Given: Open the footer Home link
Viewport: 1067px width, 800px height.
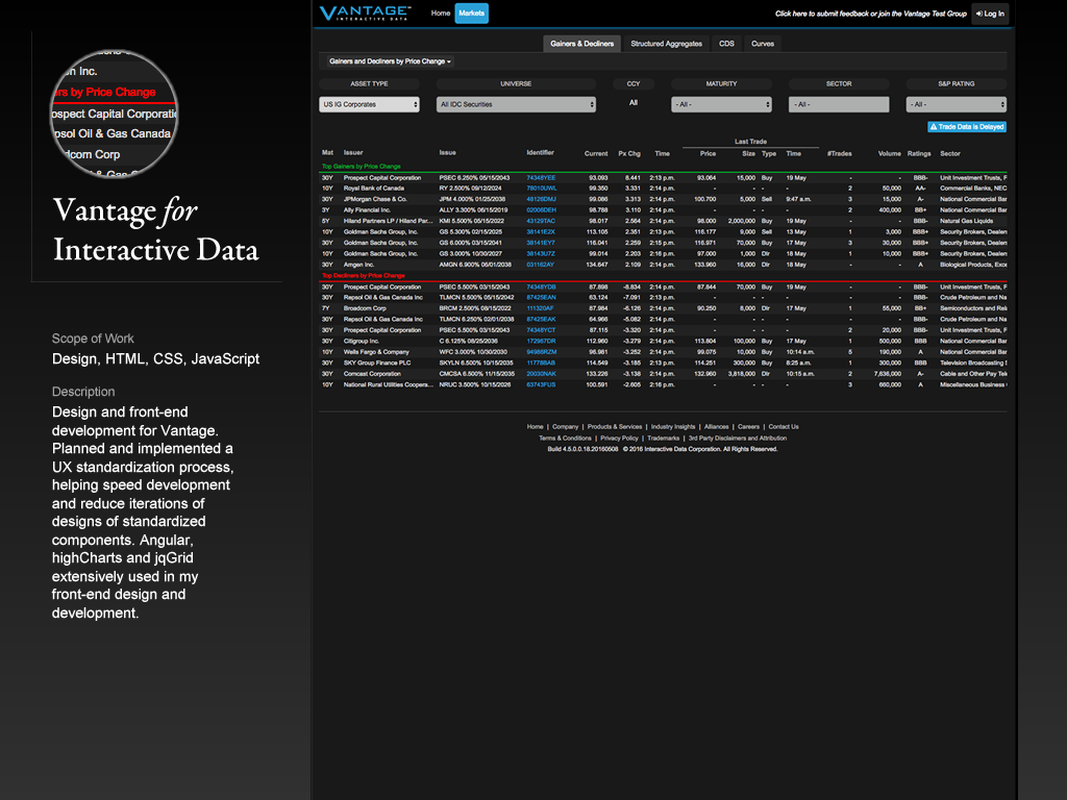Looking at the screenshot, I should [x=535, y=427].
